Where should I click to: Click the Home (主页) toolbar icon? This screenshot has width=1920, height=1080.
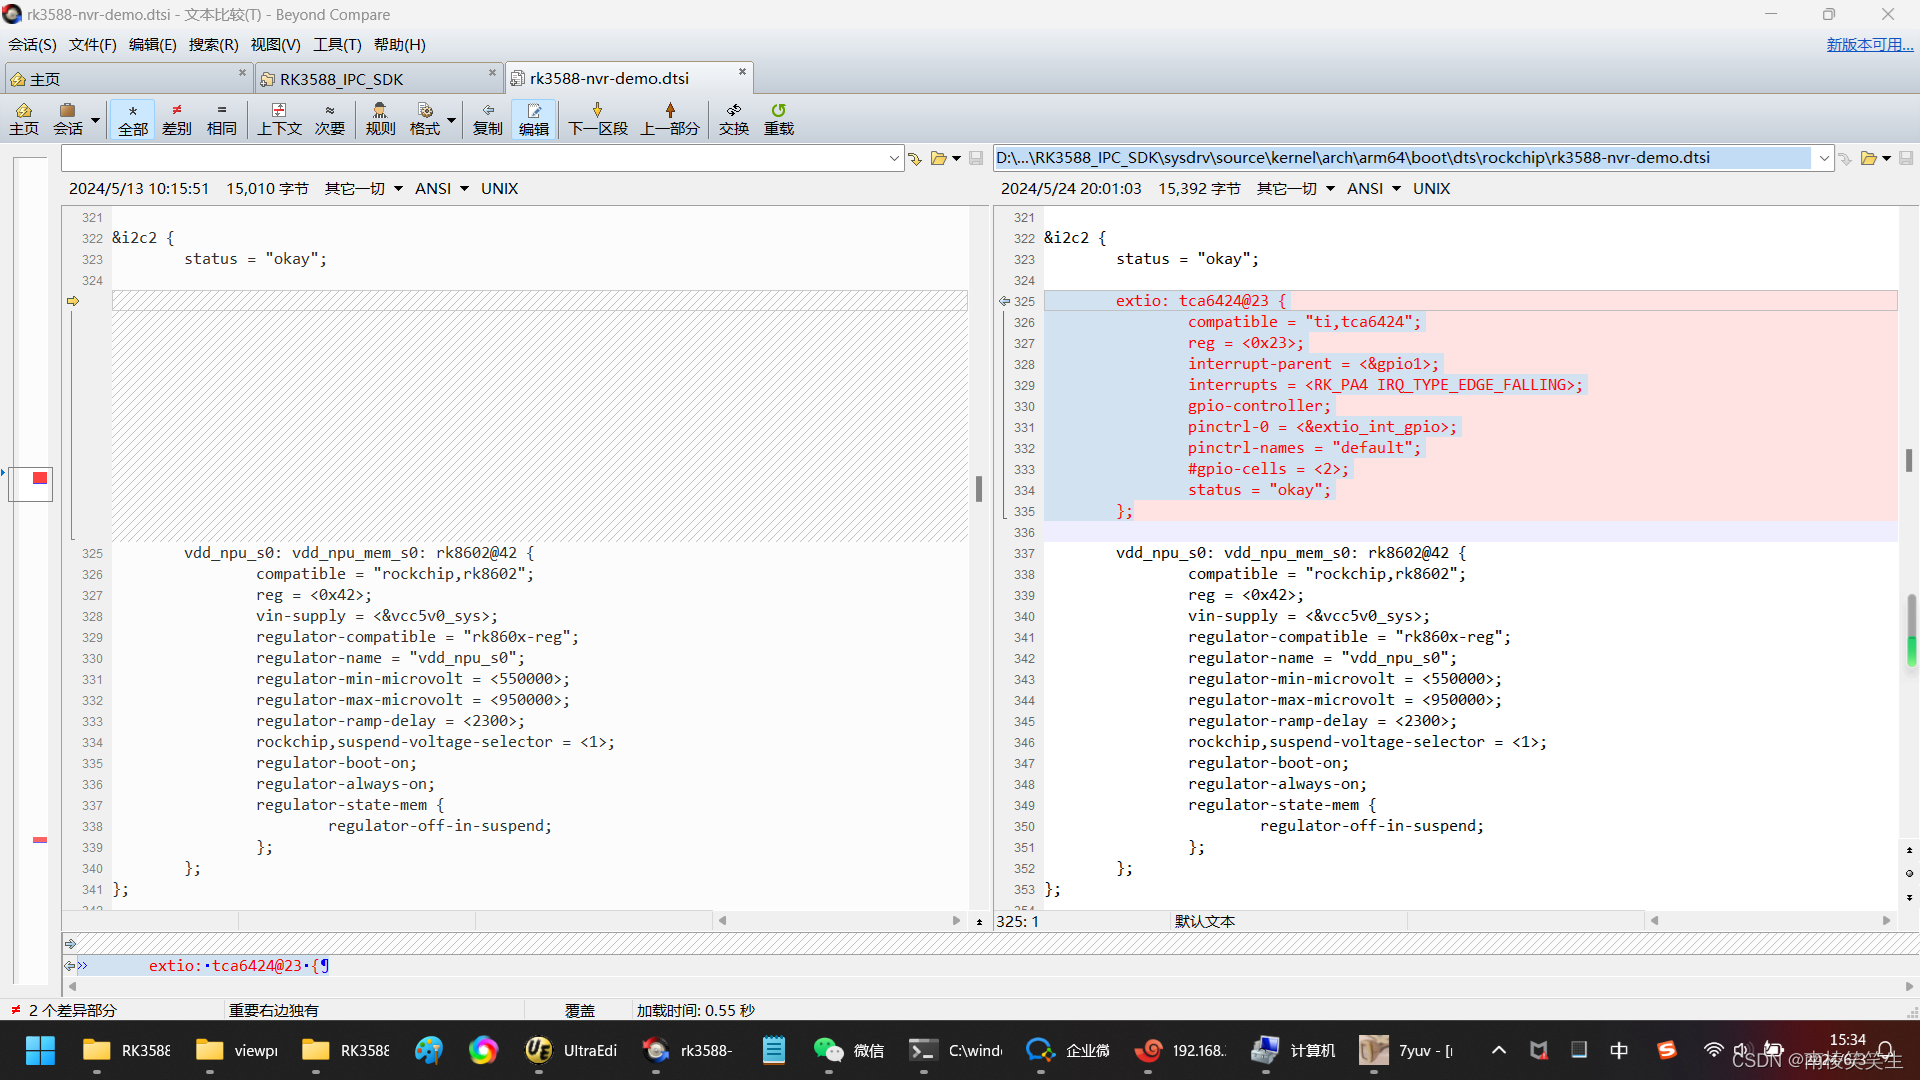point(24,118)
